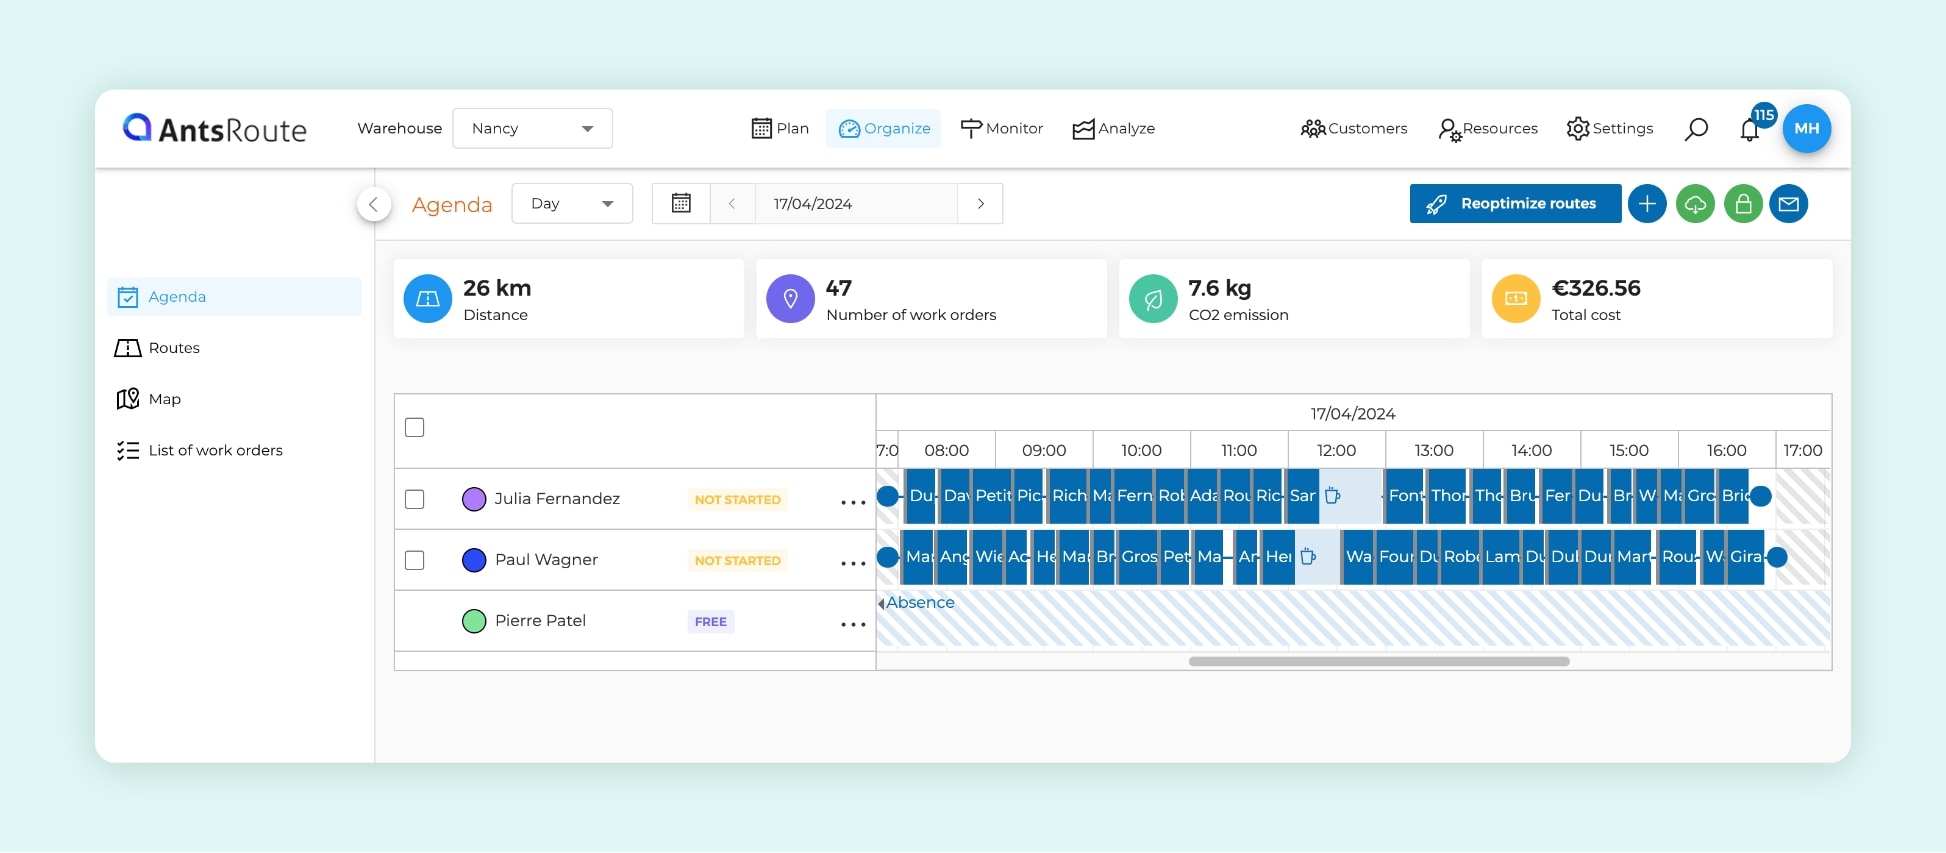Open the Nancy warehouse dropdown
The image size is (1946, 853).
532,129
